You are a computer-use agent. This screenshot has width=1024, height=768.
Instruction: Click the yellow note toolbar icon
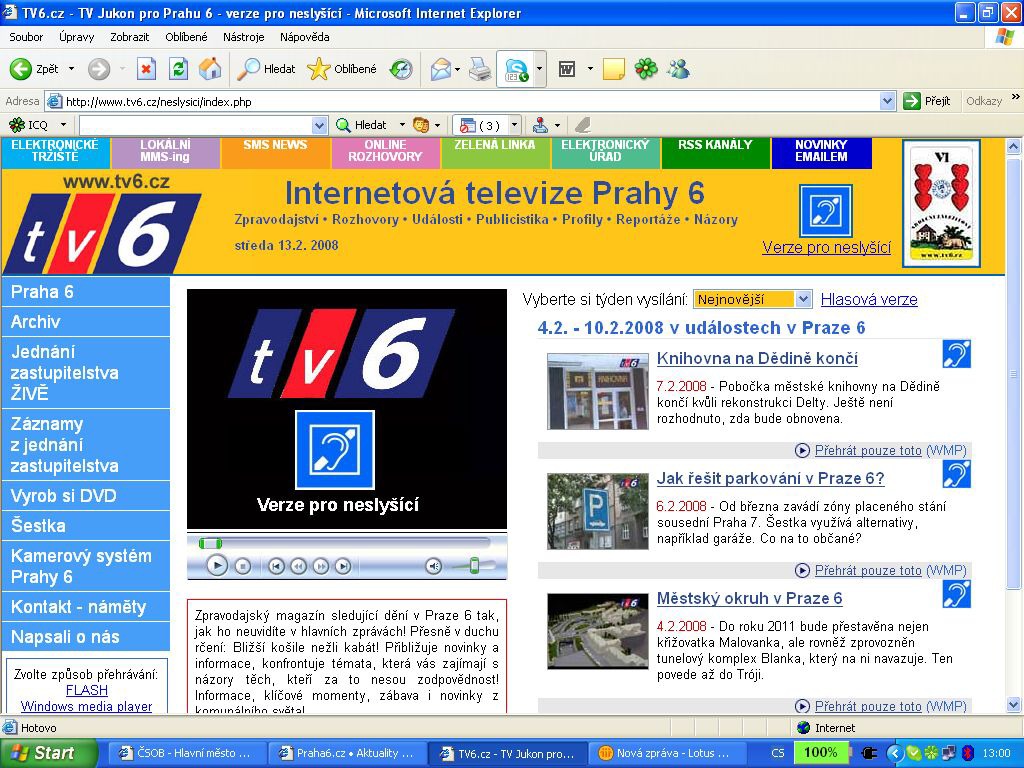613,69
